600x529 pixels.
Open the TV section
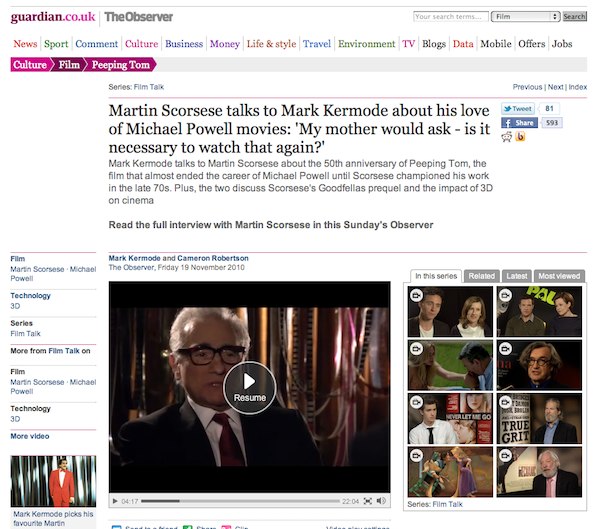408,44
